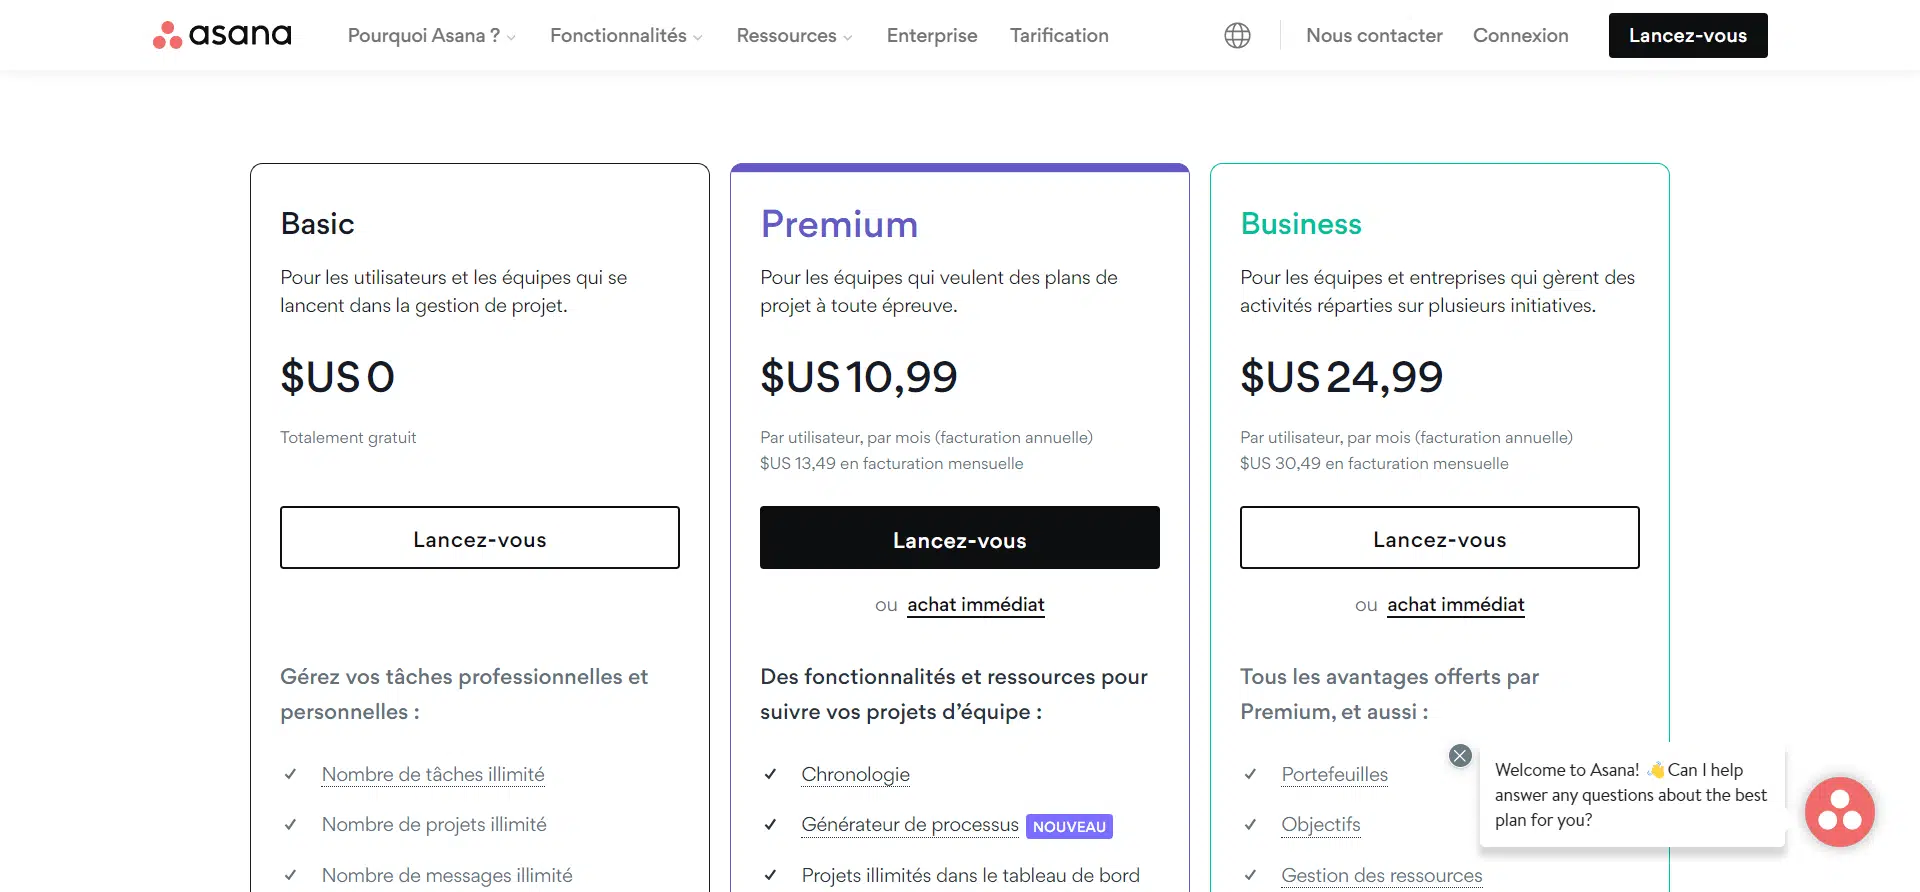
Task: Open the Asana chat bubble launcher
Action: (1839, 811)
